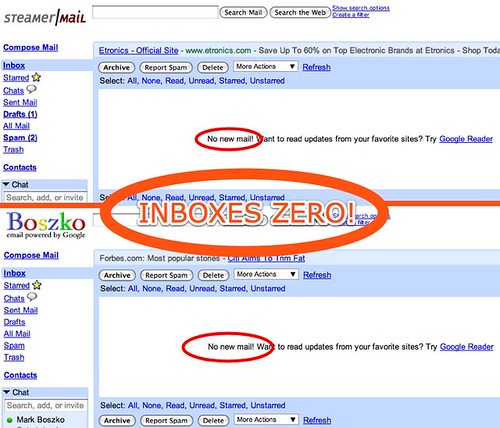Open the Etronics - Official Site ad link
The image size is (500, 428).
pos(139,50)
